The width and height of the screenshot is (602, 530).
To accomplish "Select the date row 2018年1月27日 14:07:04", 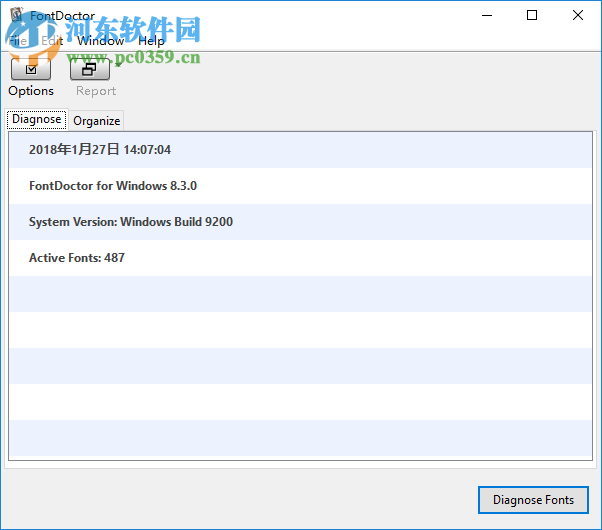I will coord(300,150).
